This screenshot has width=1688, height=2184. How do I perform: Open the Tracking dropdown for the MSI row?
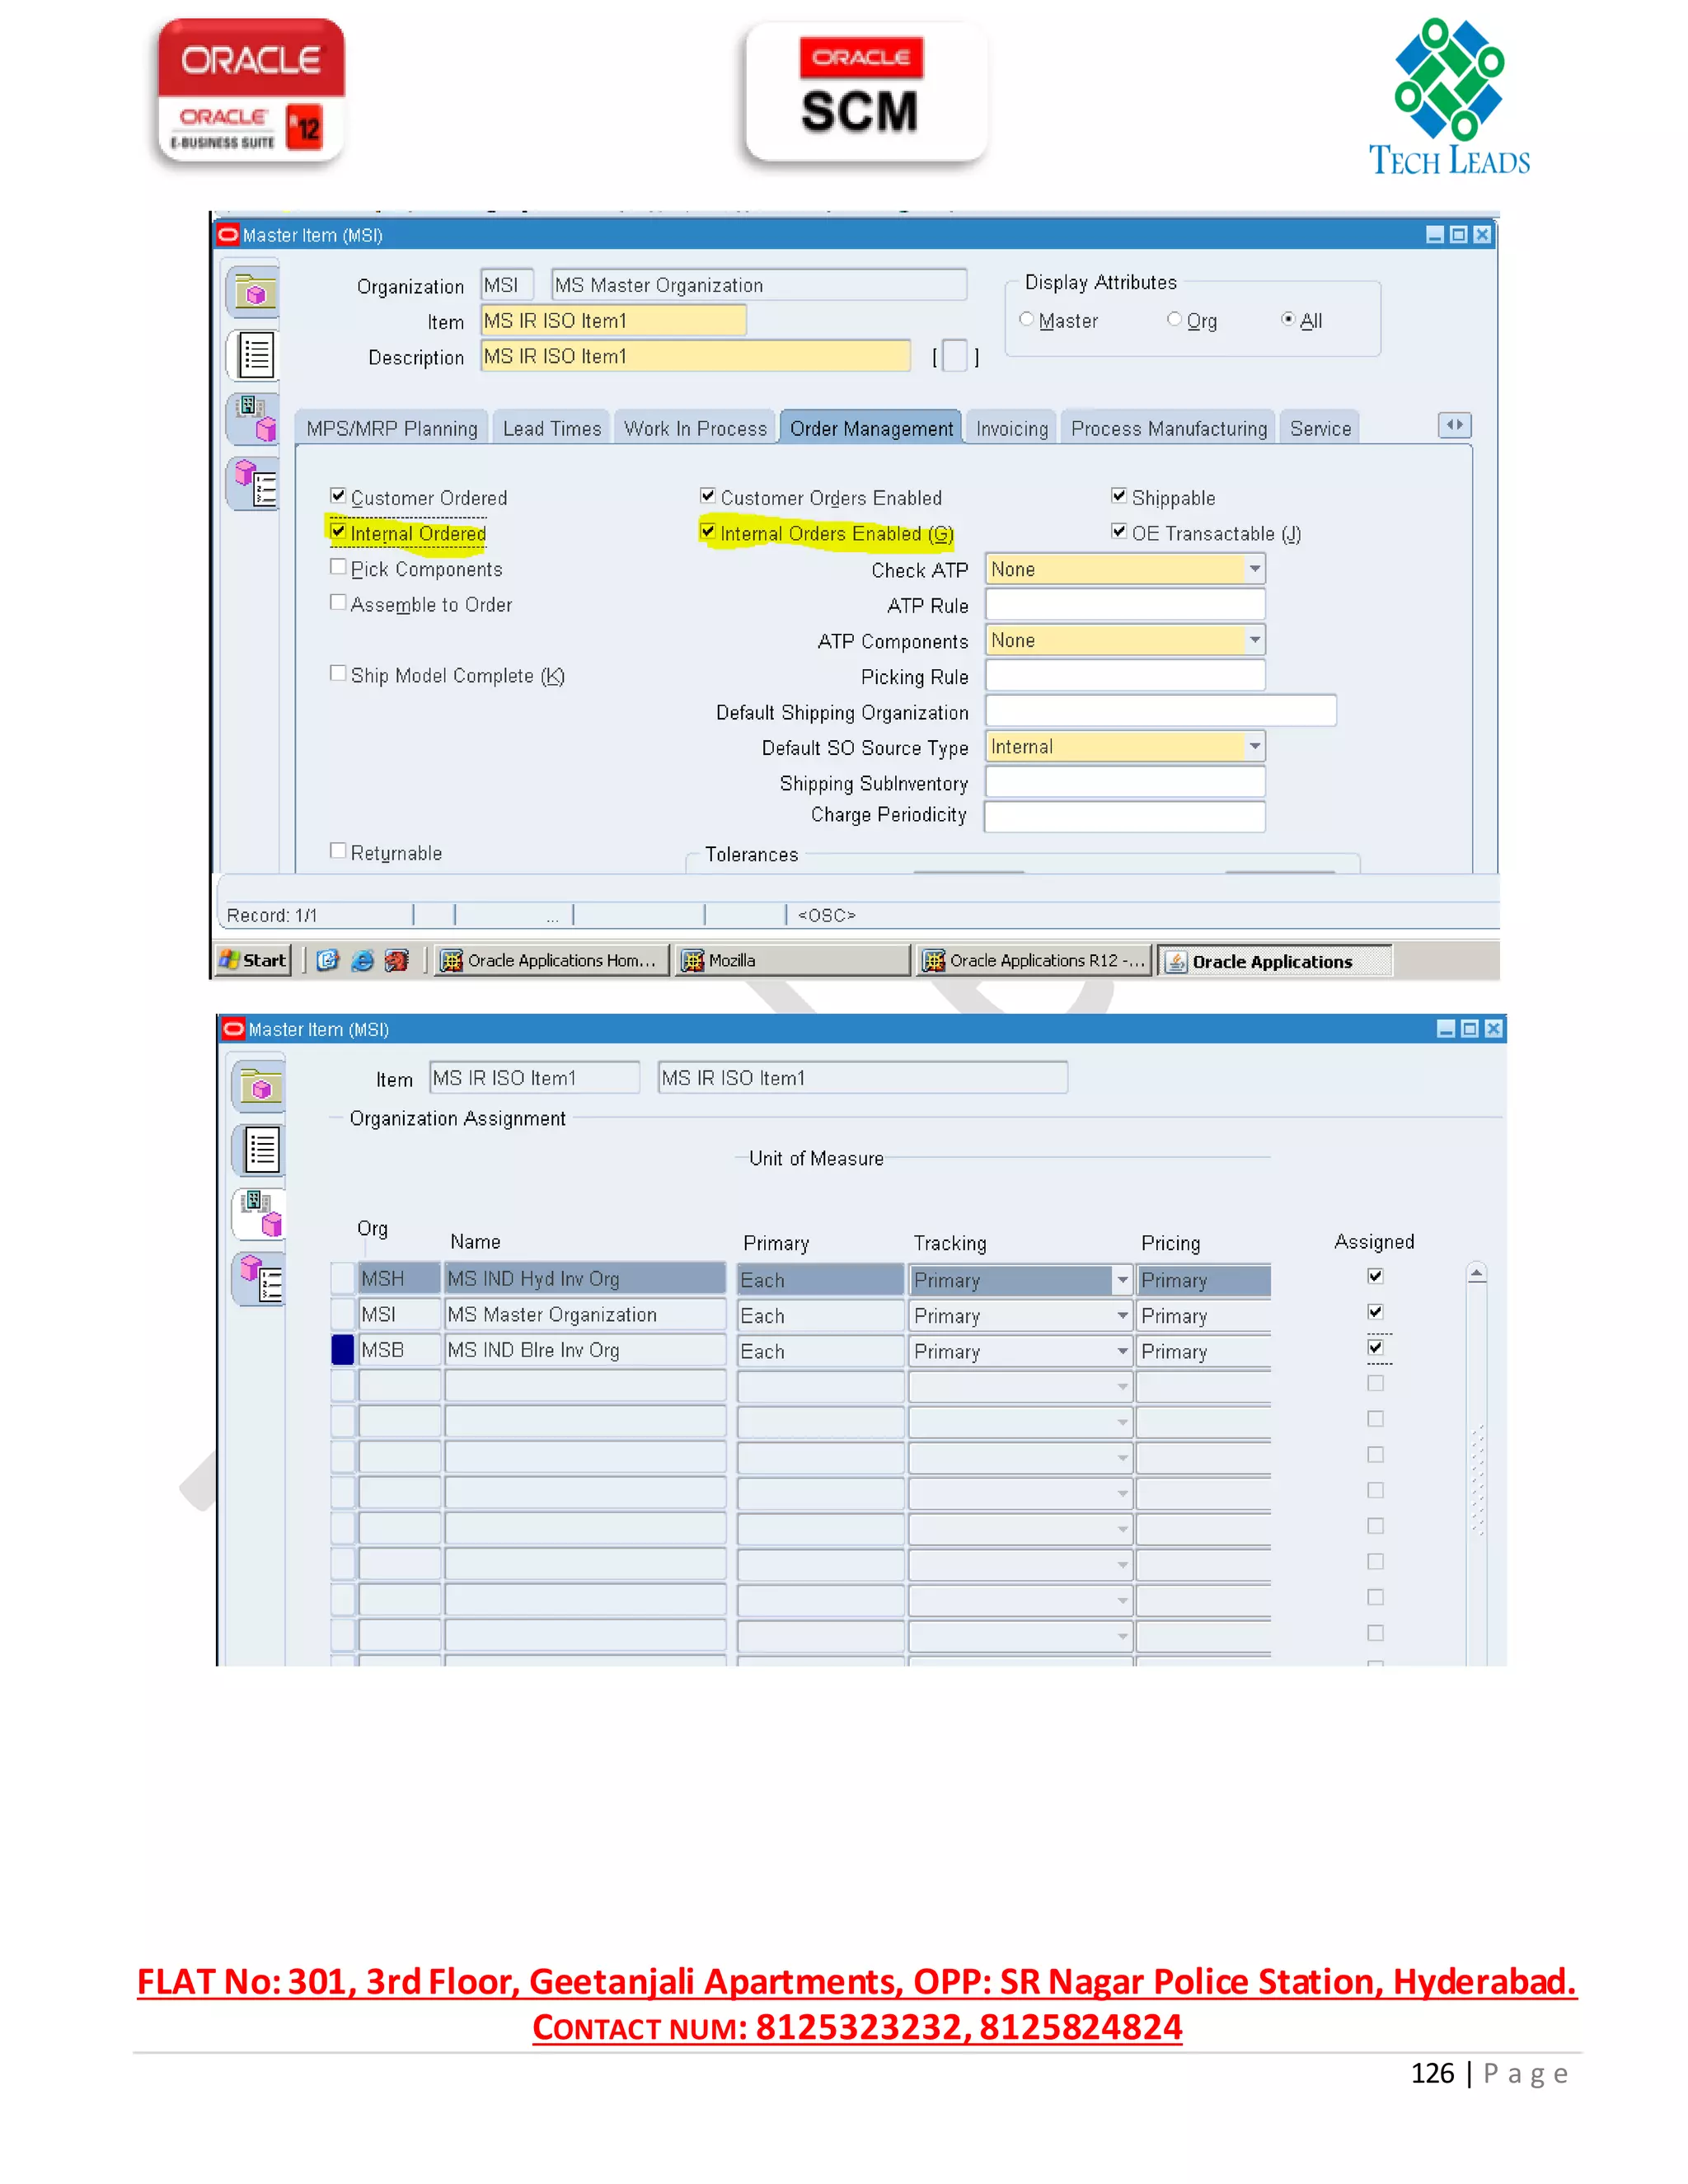(1122, 1316)
